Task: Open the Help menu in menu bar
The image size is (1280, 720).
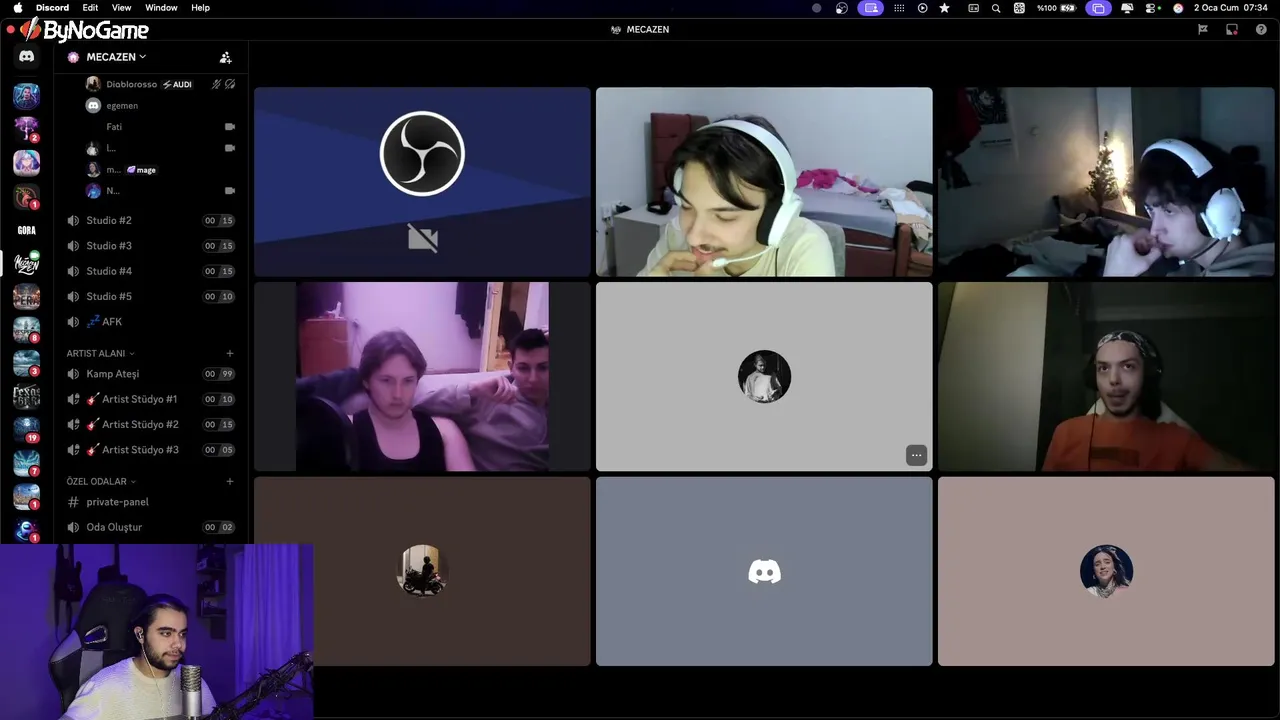Action: (200, 8)
